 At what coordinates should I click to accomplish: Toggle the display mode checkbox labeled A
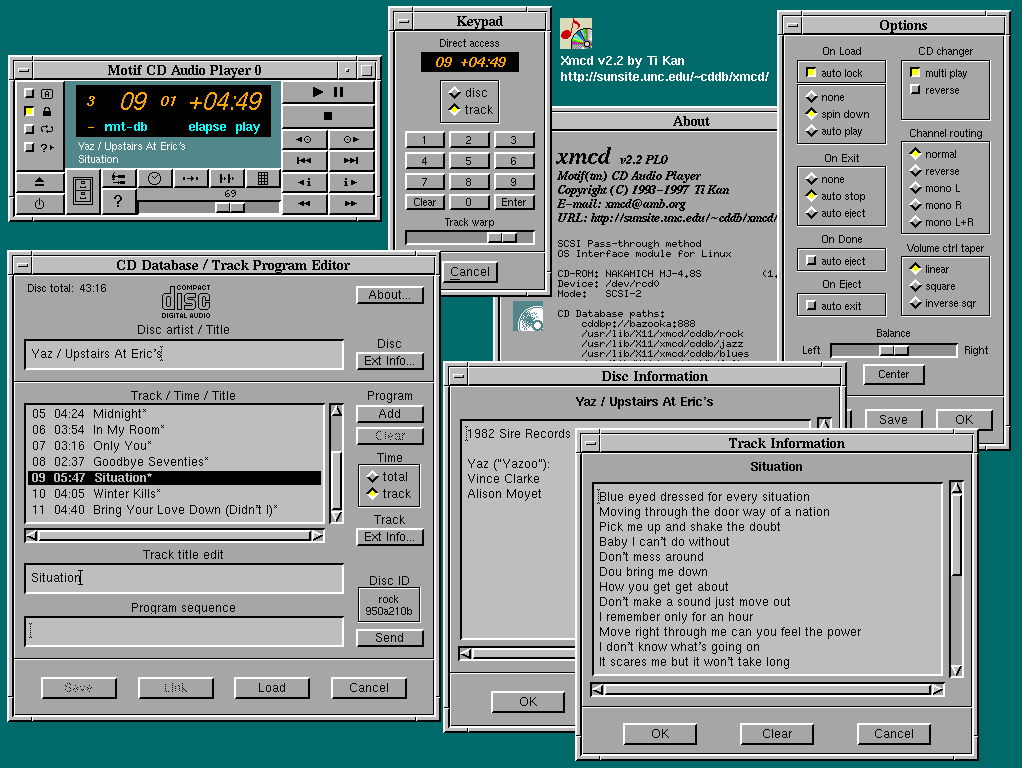(x=29, y=94)
